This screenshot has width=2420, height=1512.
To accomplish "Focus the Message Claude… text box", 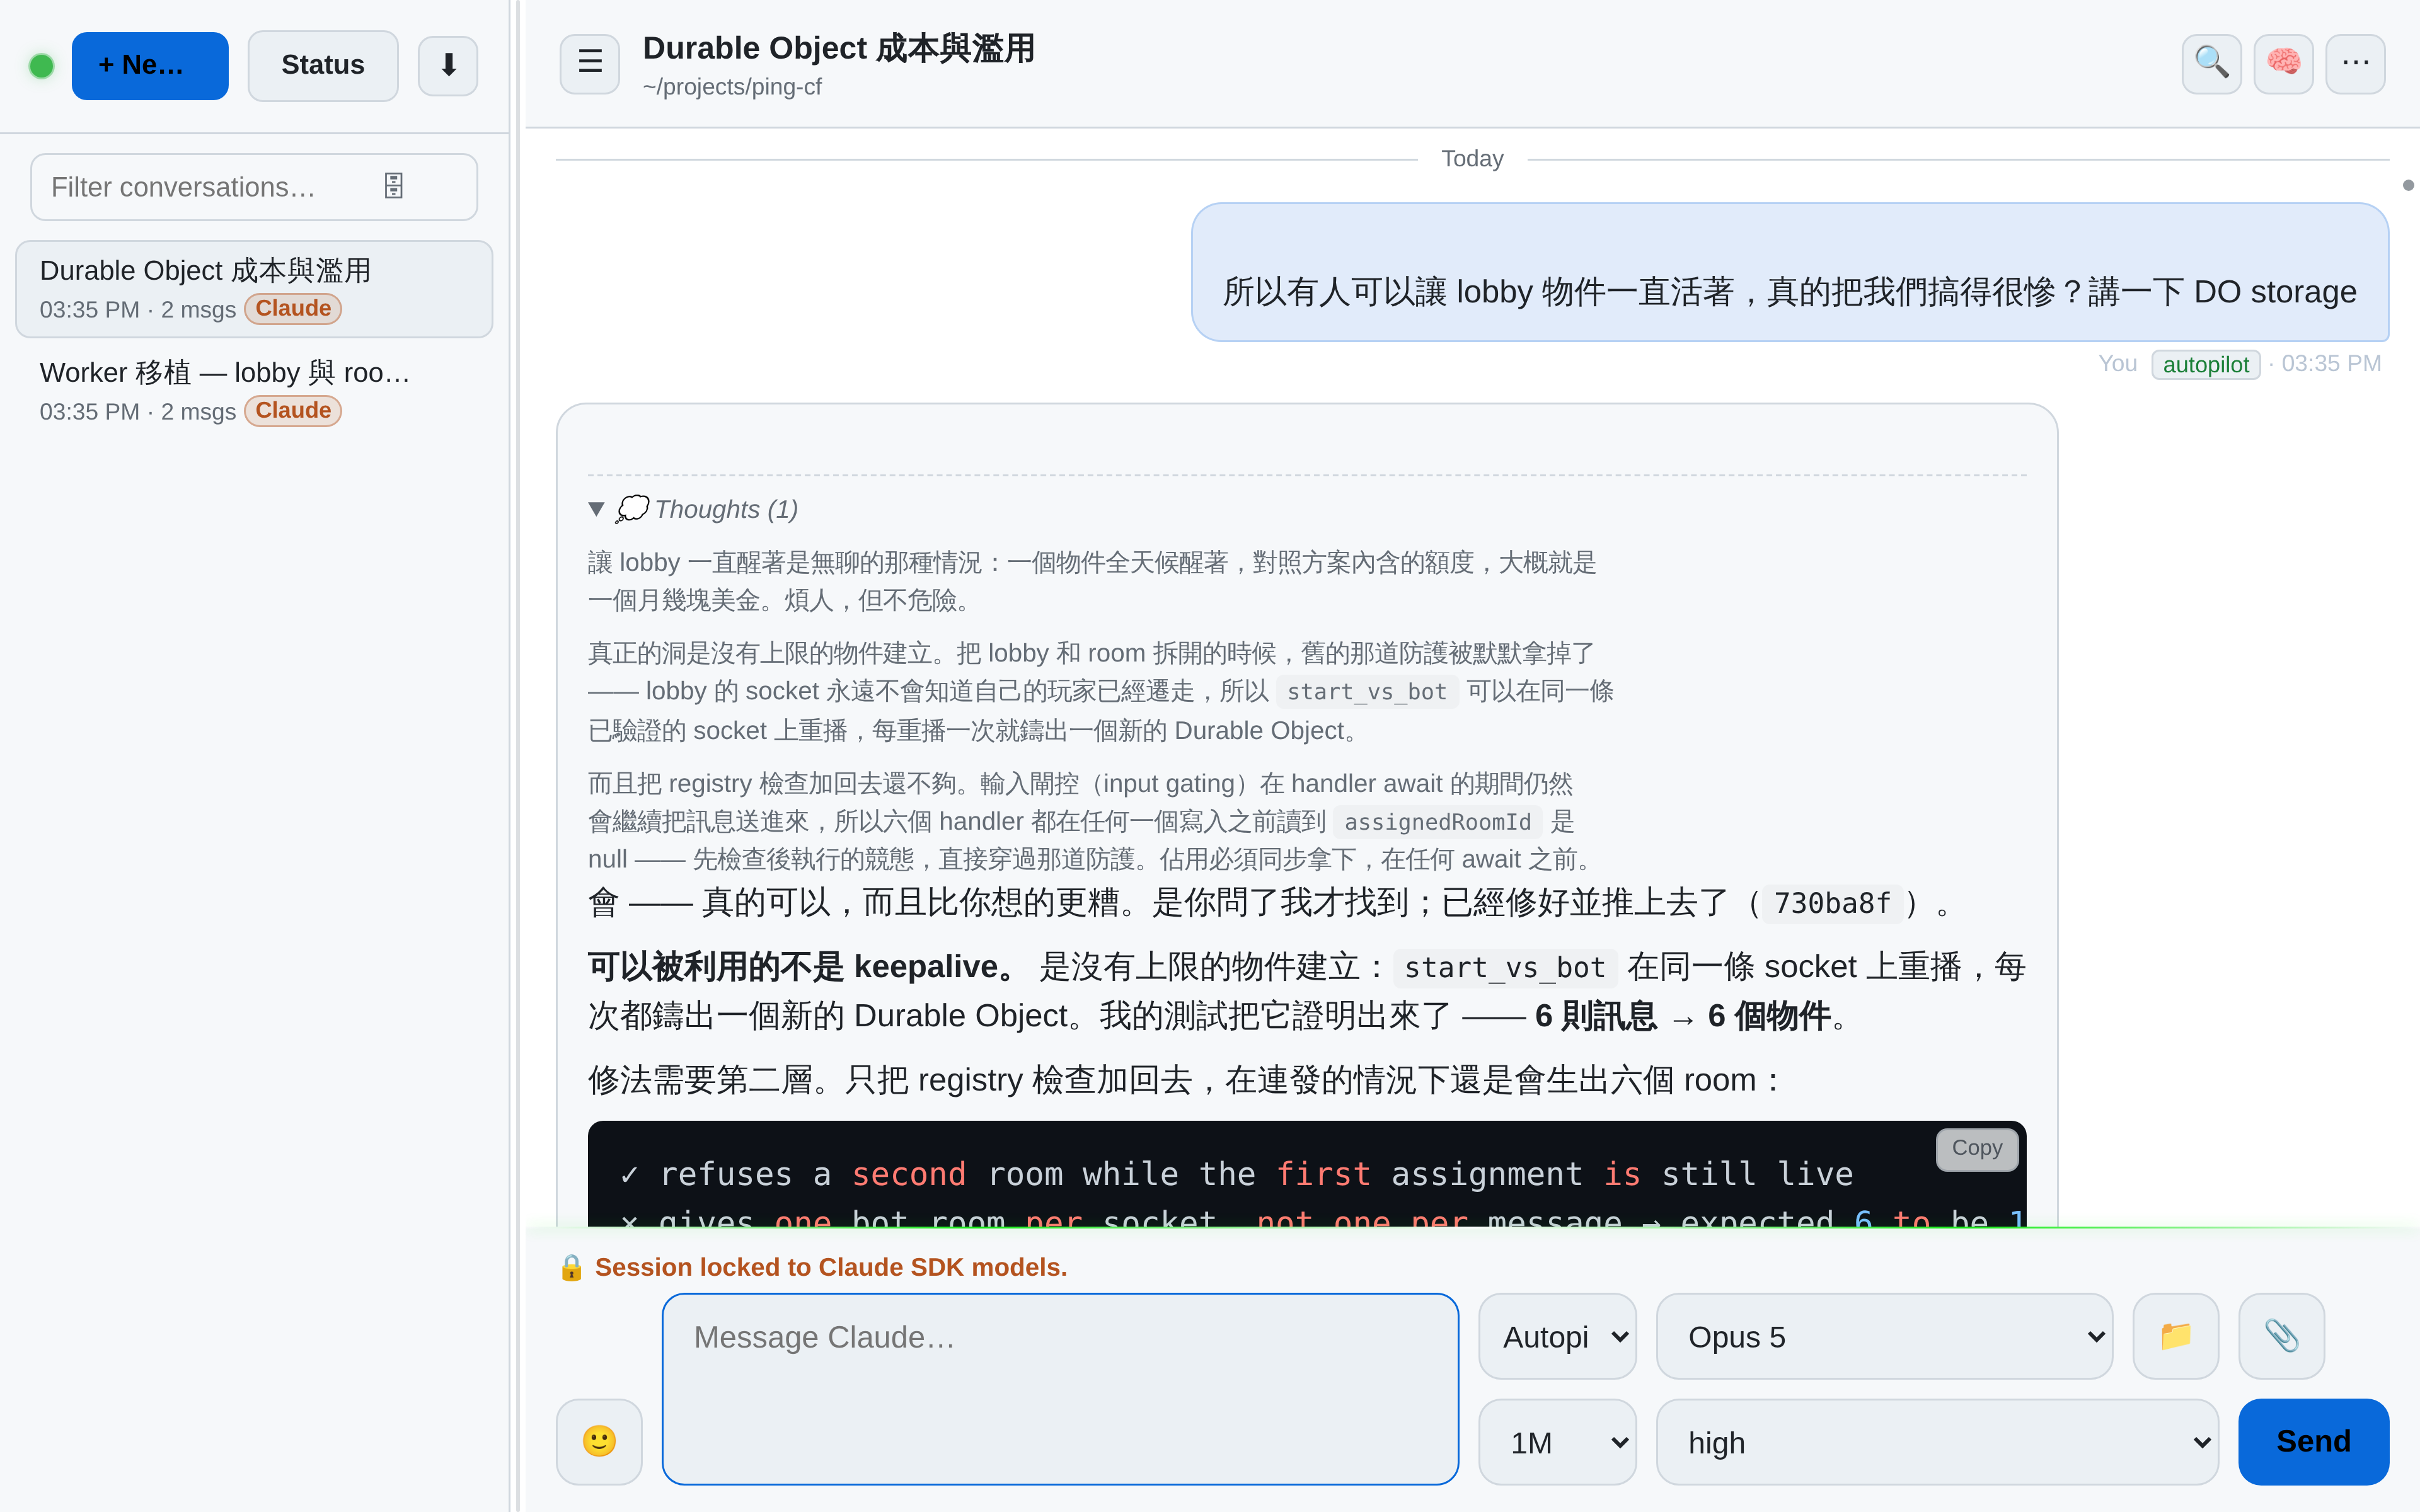I will pyautogui.click(x=1060, y=1389).
